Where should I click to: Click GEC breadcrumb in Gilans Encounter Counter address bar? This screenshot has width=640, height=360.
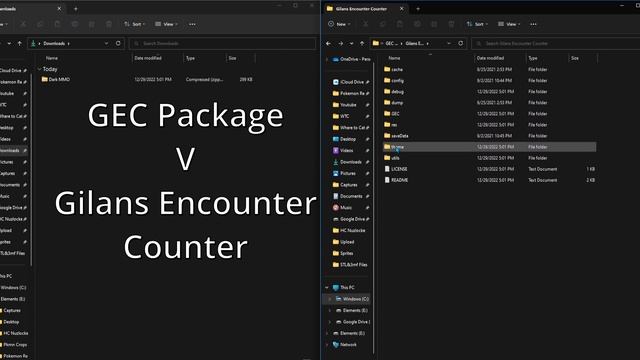click(391, 43)
